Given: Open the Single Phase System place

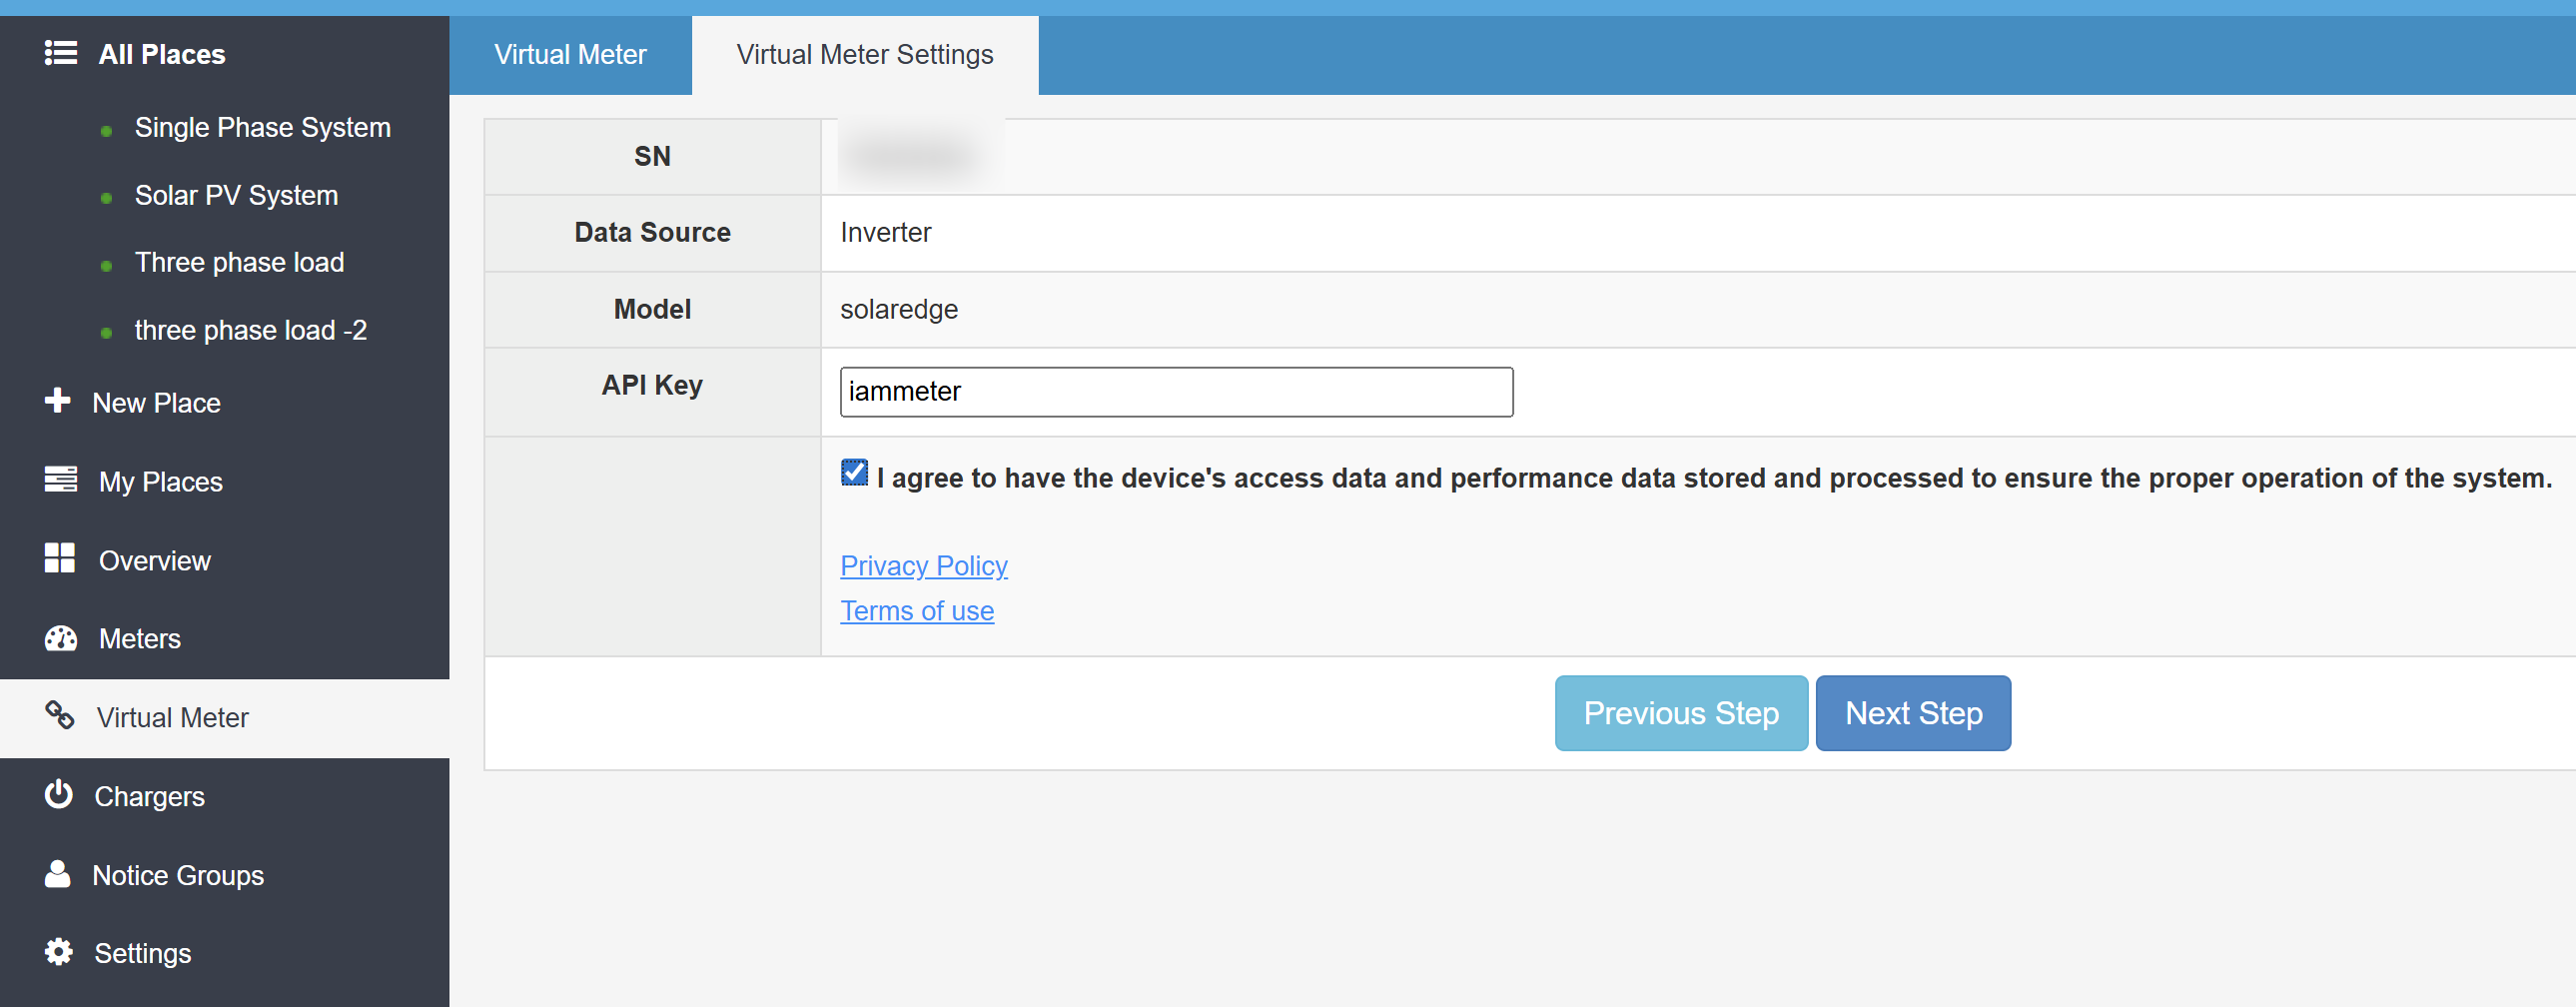Looking at the screenshot, I should tap(263, 128).
